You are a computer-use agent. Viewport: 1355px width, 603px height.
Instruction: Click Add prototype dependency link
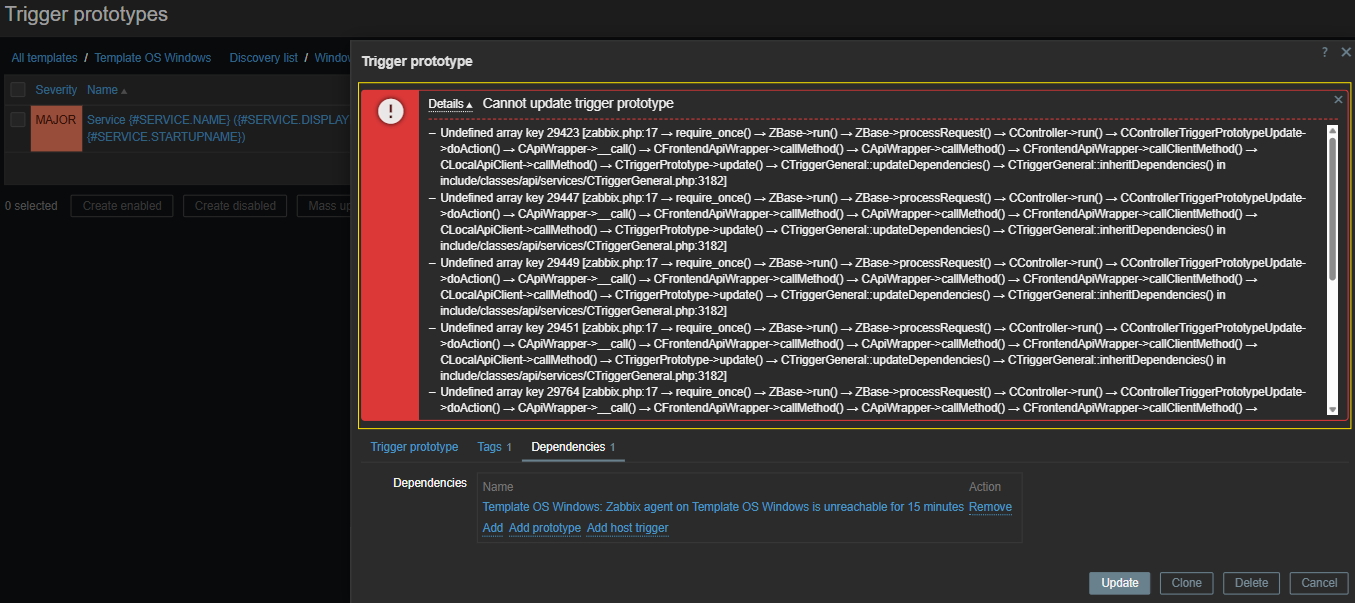coord(544,528)
